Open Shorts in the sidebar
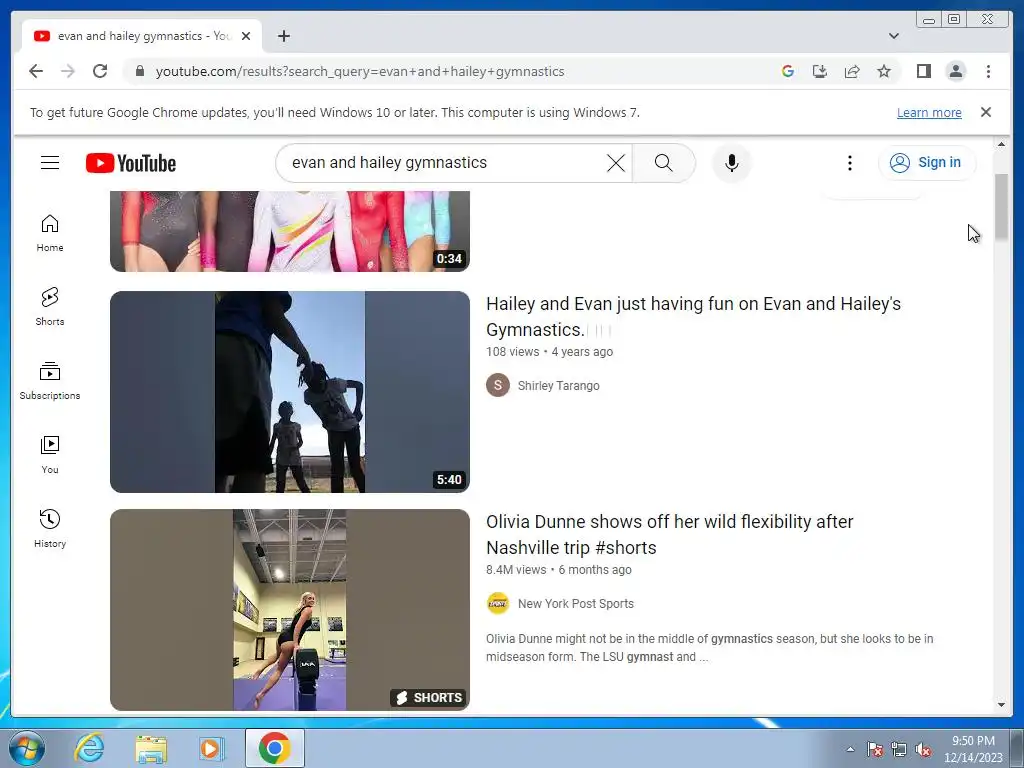1024x768 pixels. 50,307
